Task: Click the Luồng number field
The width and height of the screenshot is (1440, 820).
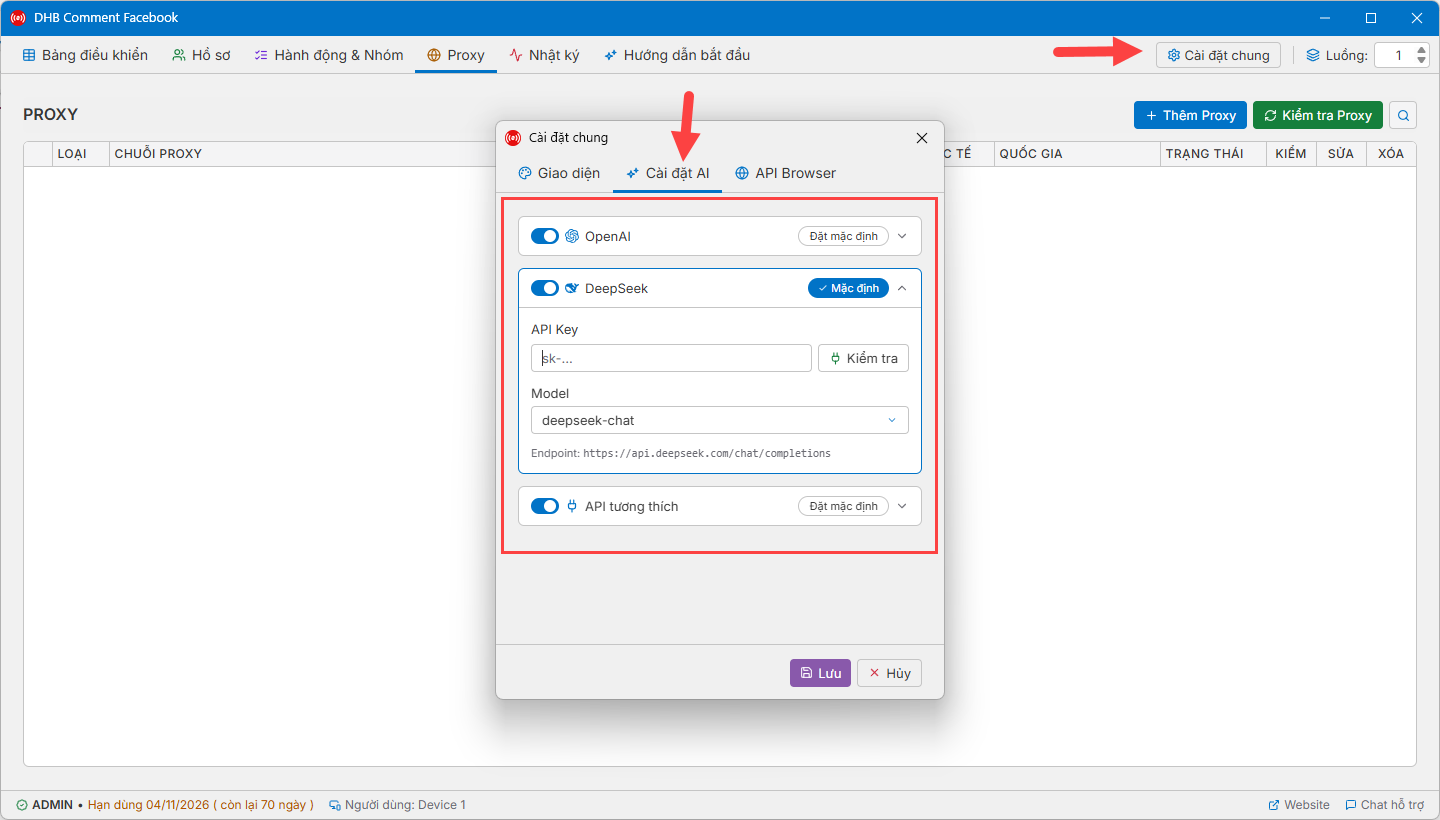Action: 1394,55
